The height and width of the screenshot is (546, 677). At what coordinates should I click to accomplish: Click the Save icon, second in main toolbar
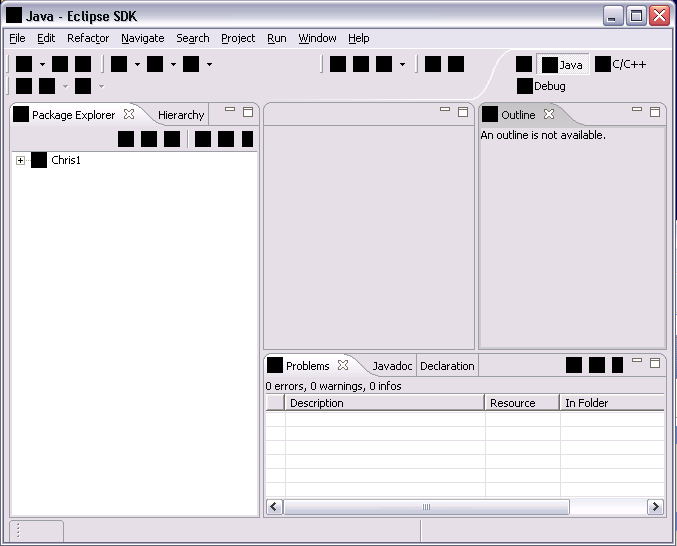[x=60, y=64]
